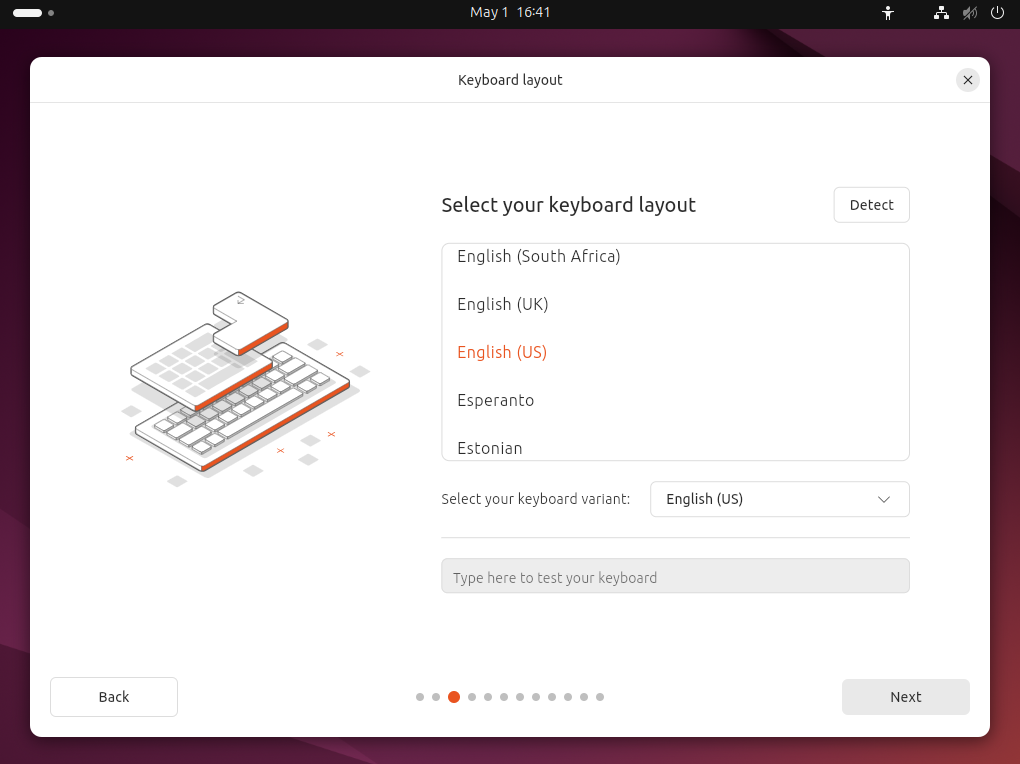Focus the keyboard test input field
The width and height of the screenshot is (1020, 764).
point(675,577)
